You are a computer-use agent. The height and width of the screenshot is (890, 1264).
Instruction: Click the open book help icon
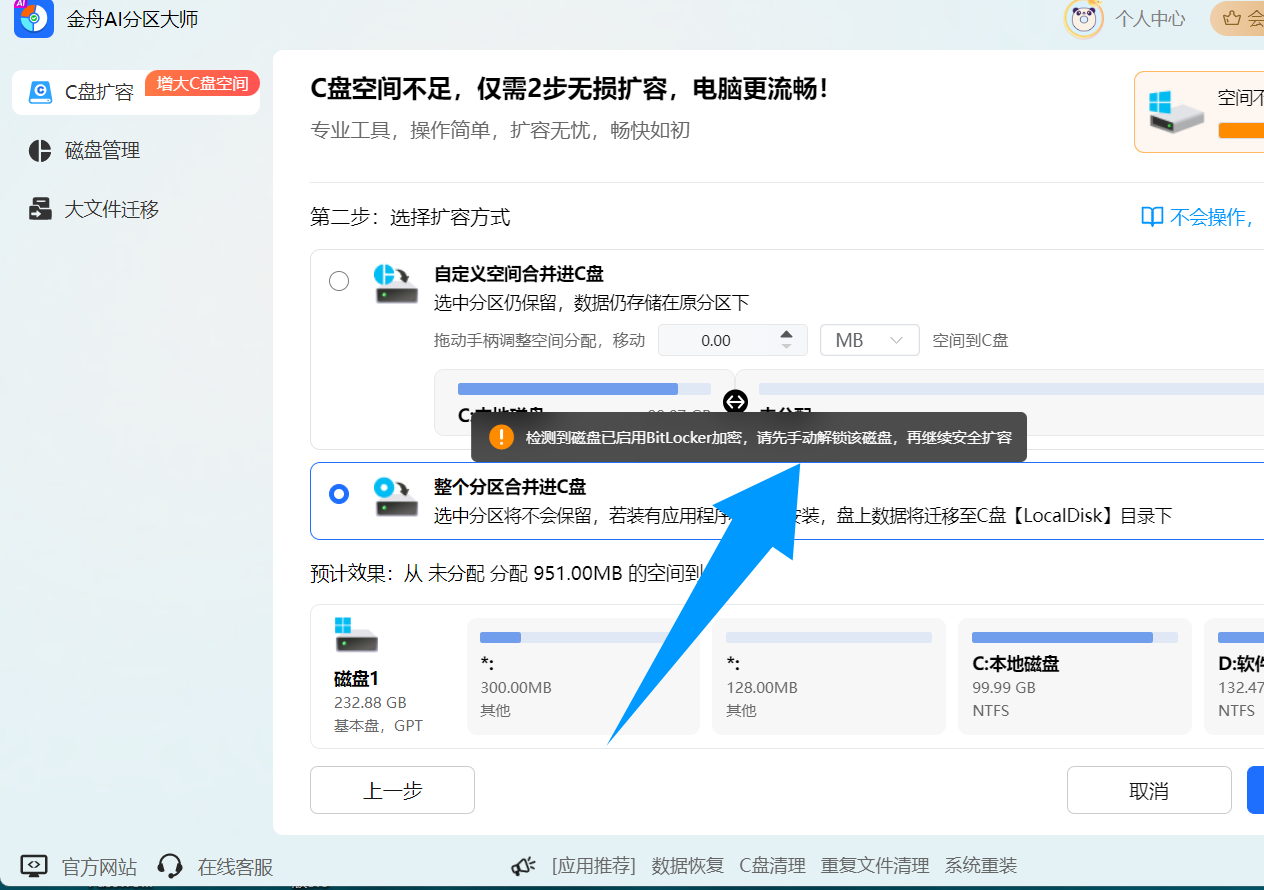click(x=1152, y=217)
